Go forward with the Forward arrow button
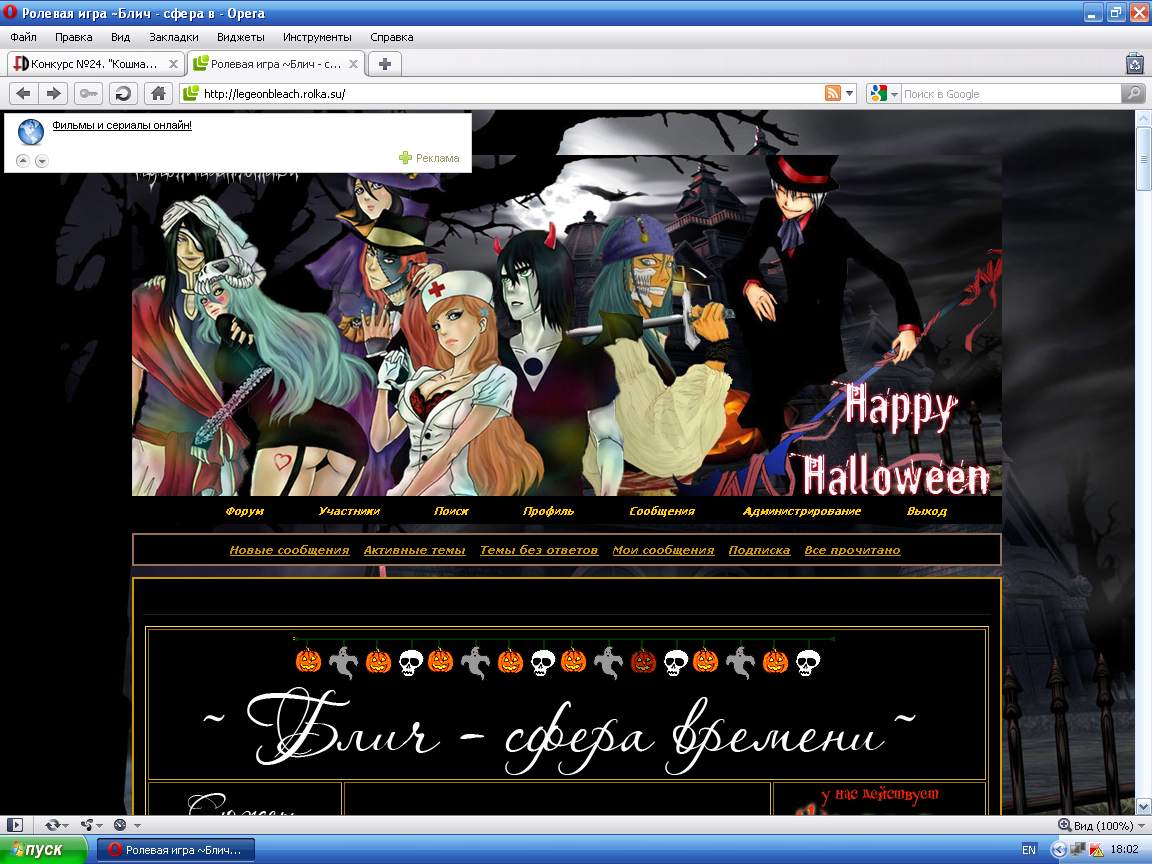Screen dimensions: 1152x864 54,93
